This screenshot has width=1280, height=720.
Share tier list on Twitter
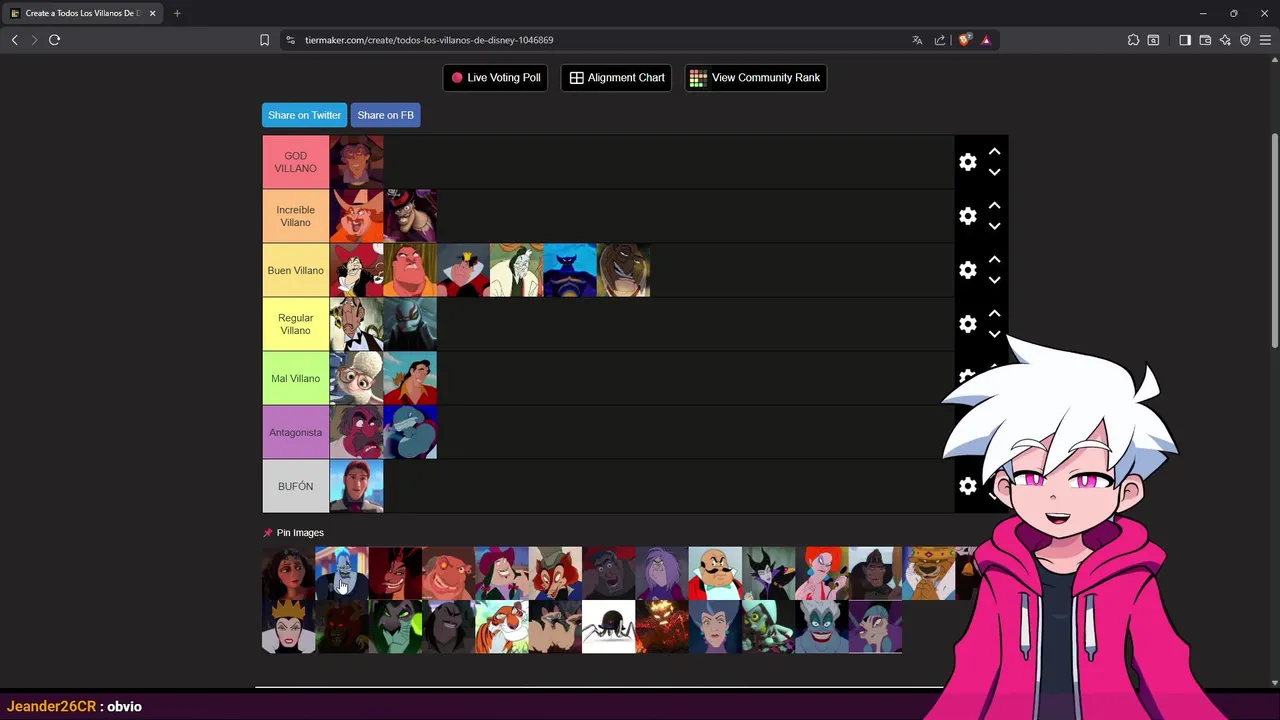304,115
